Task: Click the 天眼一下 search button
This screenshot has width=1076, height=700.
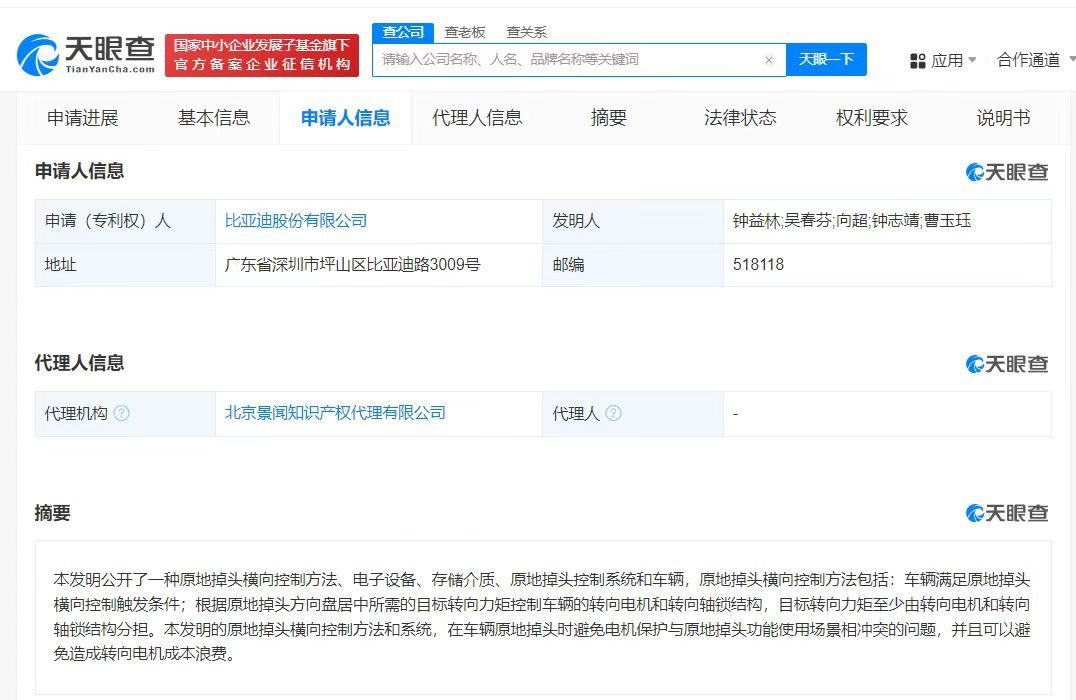Action: click(827, 60)
